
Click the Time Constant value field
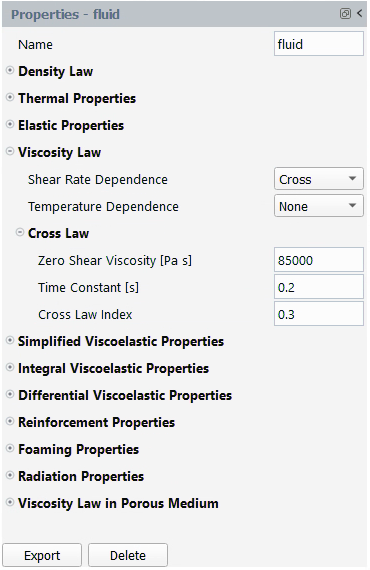click(318, 287)
